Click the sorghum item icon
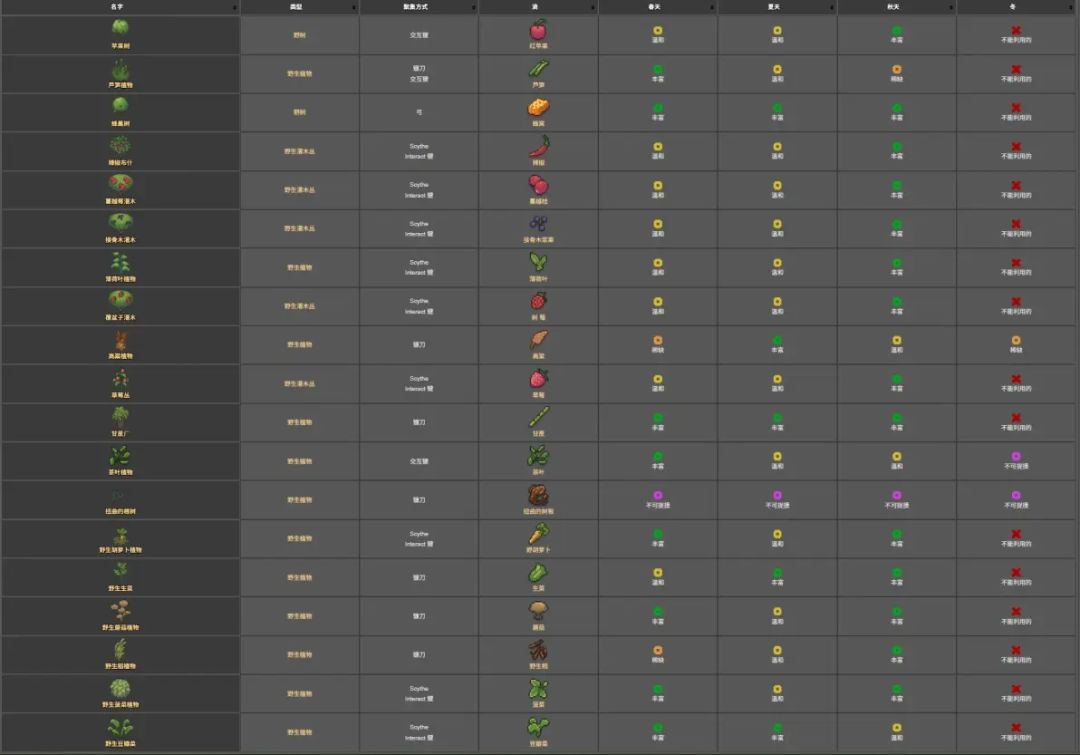 (538, 340)
